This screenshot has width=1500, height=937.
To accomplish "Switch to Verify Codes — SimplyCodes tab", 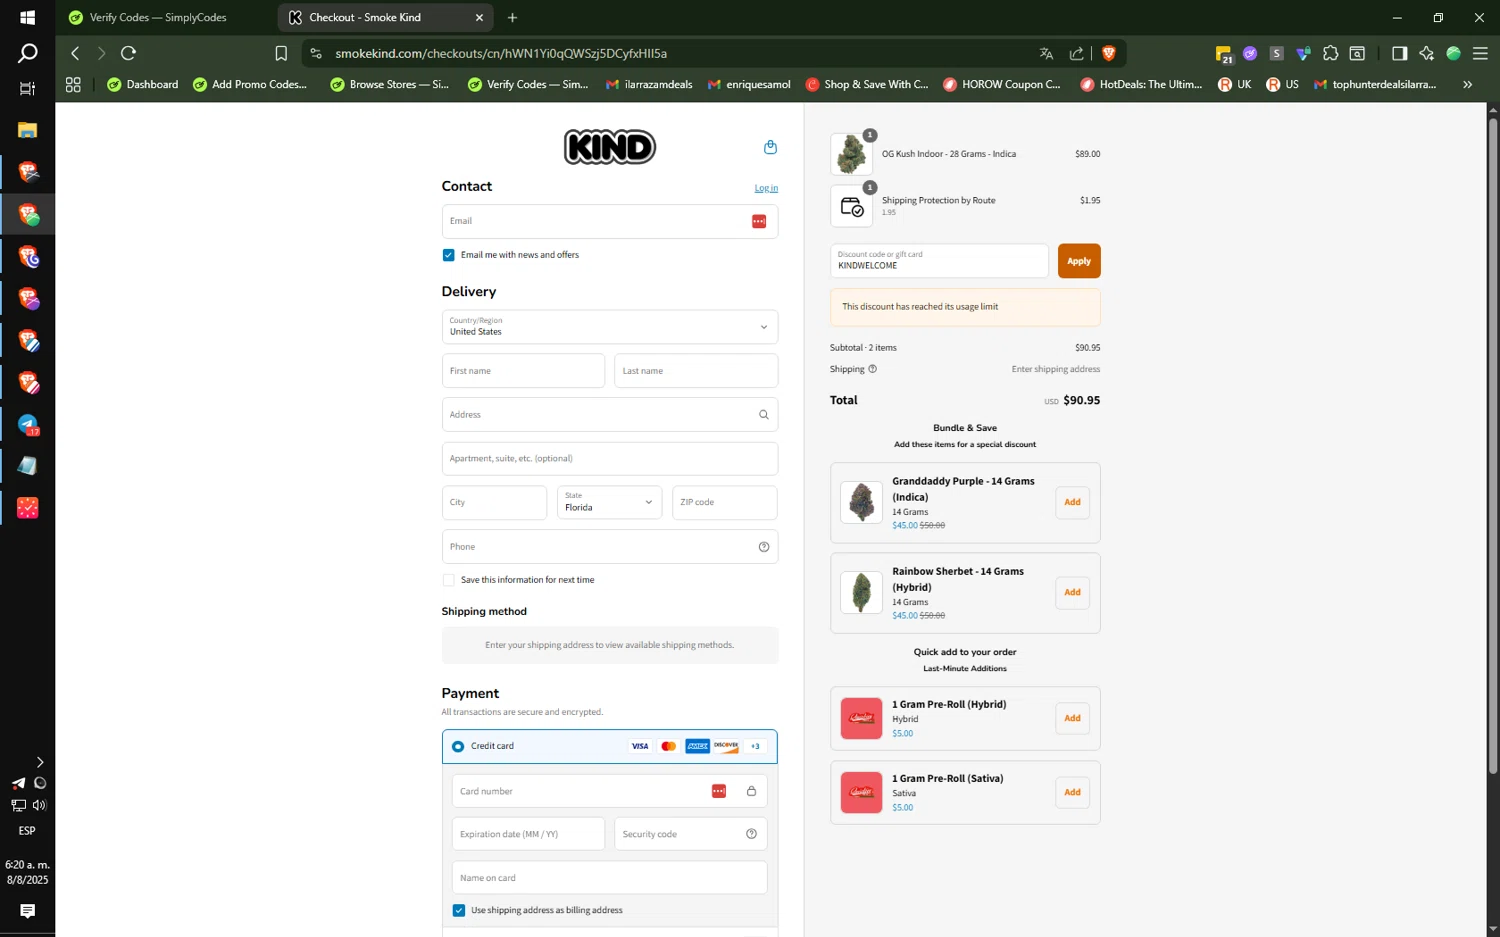I will pos(160,17).
